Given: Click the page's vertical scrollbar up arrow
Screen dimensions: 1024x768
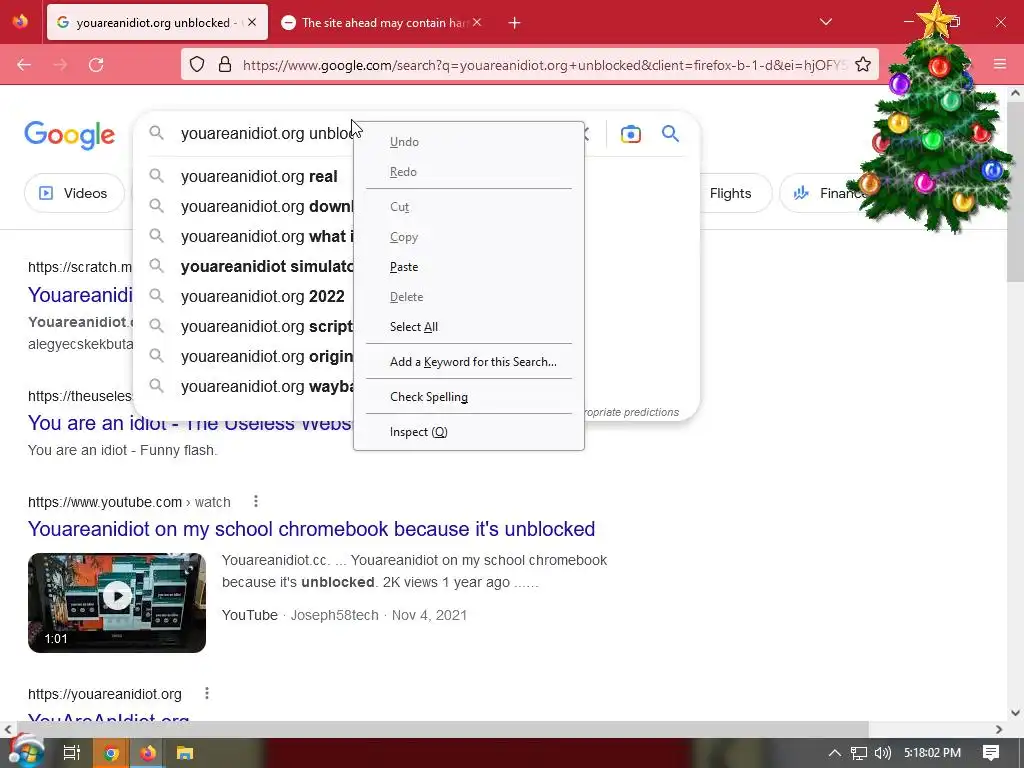Looking at the screenshot, I should 1015,93.
